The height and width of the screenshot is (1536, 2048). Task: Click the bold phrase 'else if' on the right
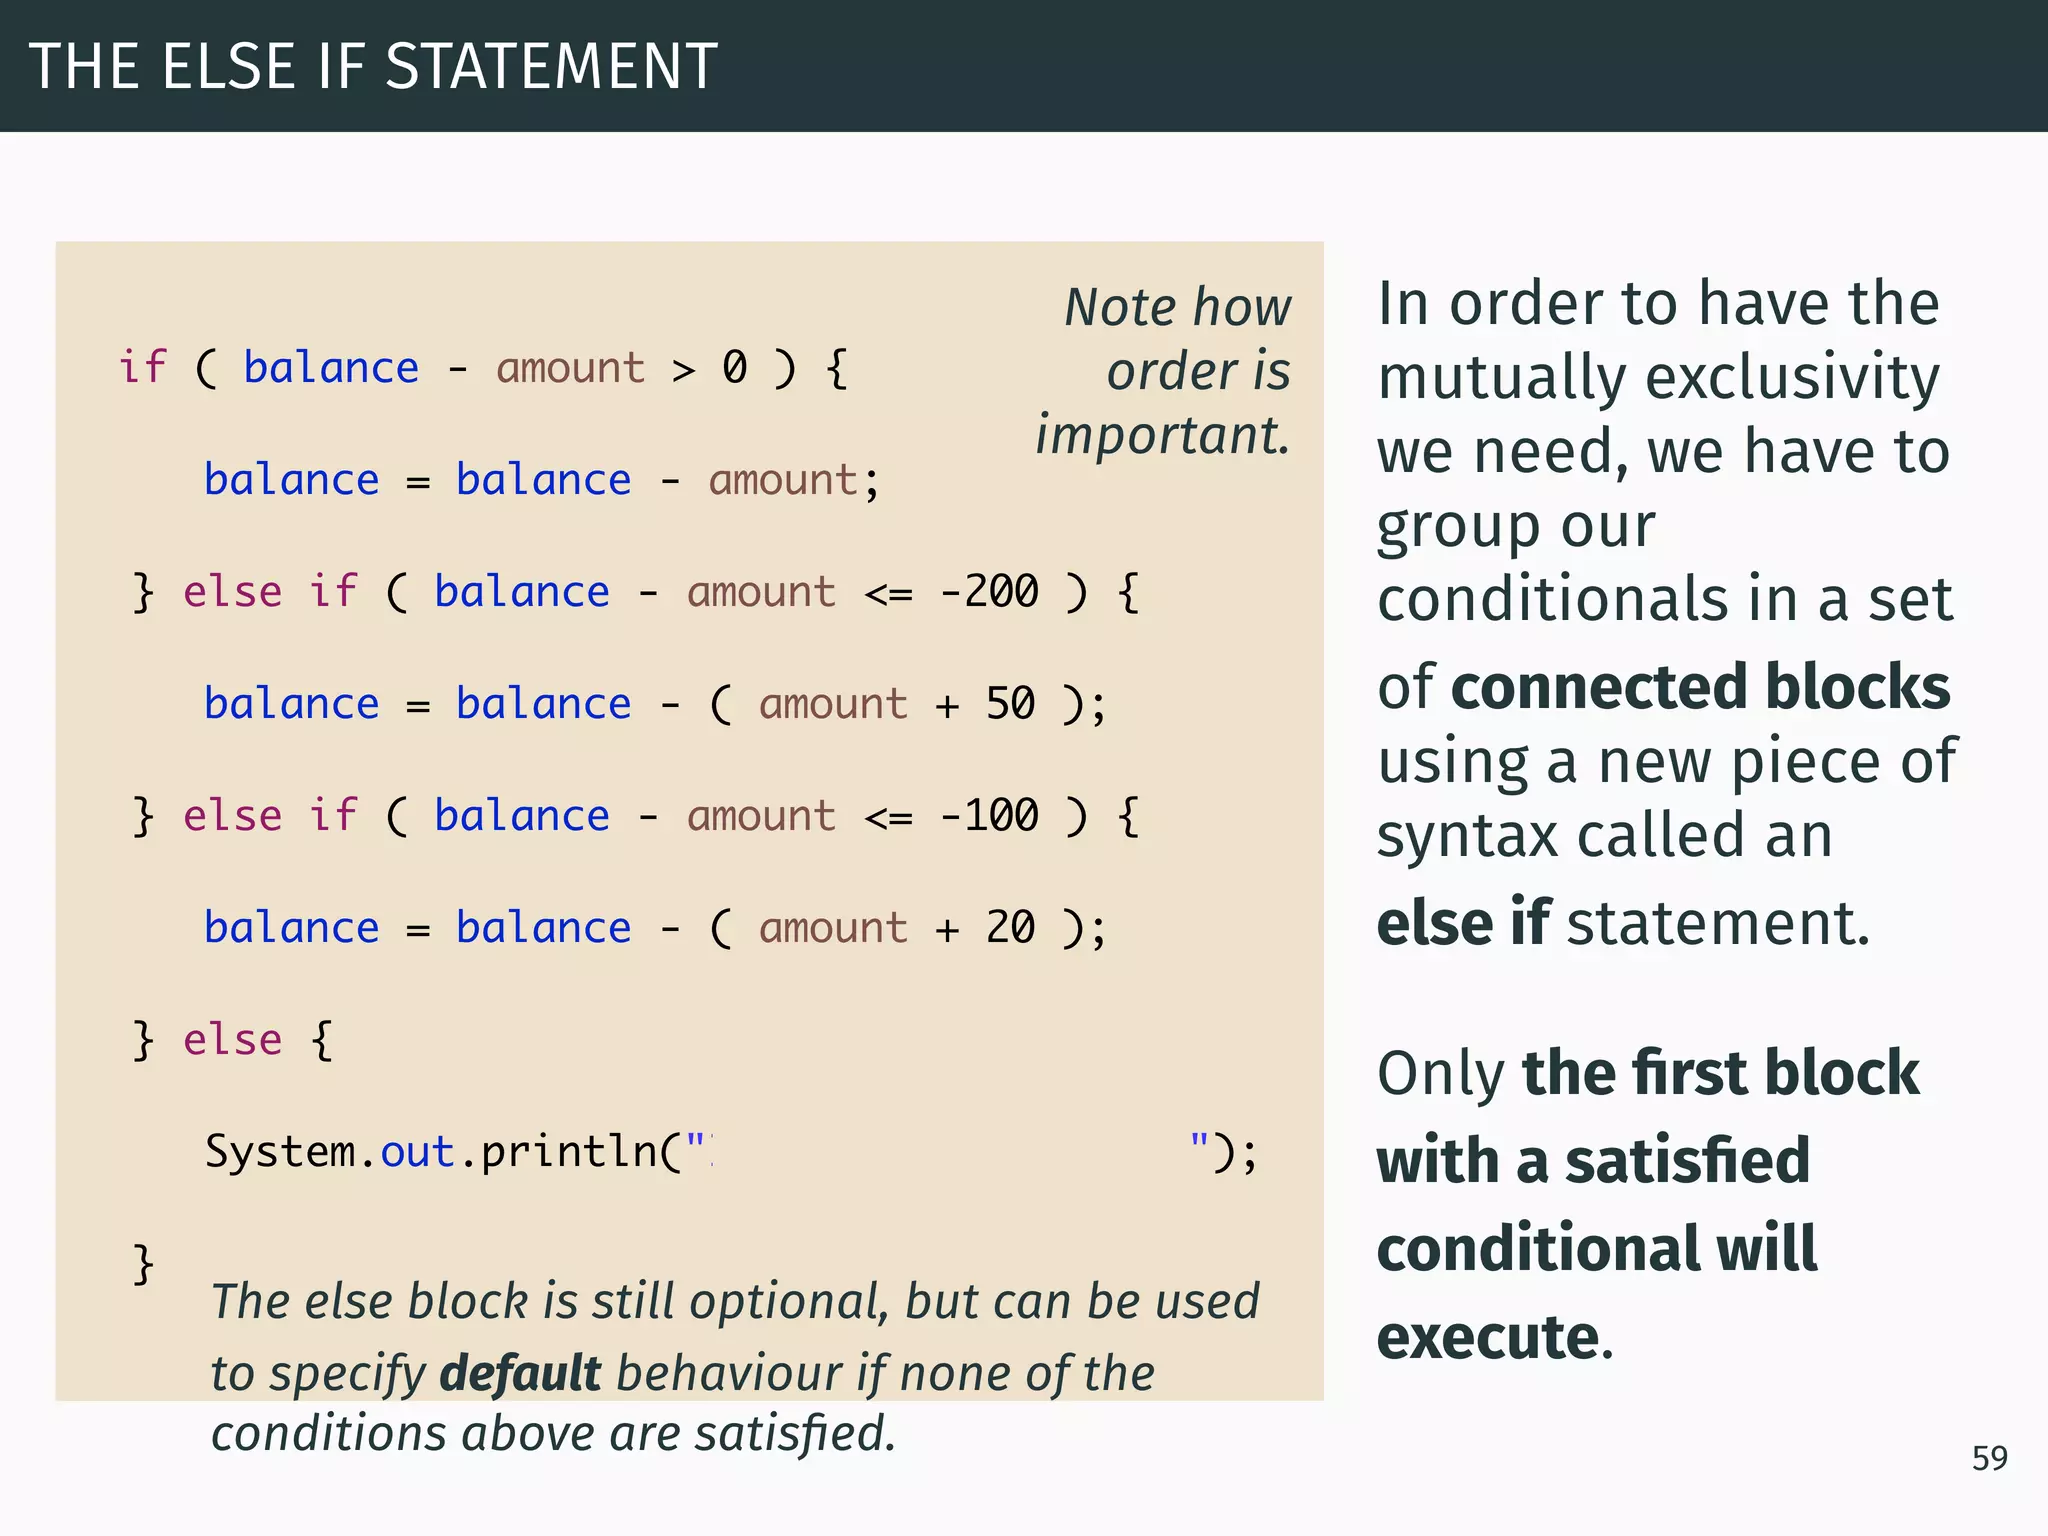coord(1463,922)
